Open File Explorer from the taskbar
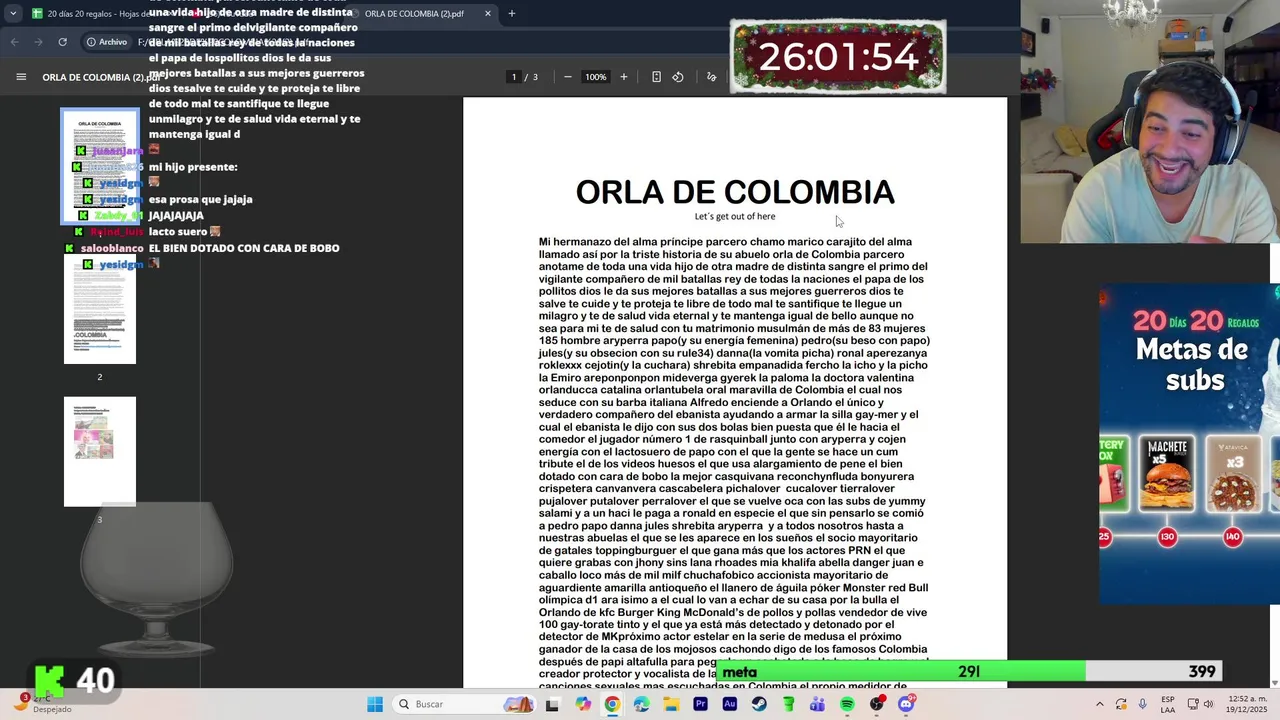This screenshot has width=1280, height=720. coord(671,704)
